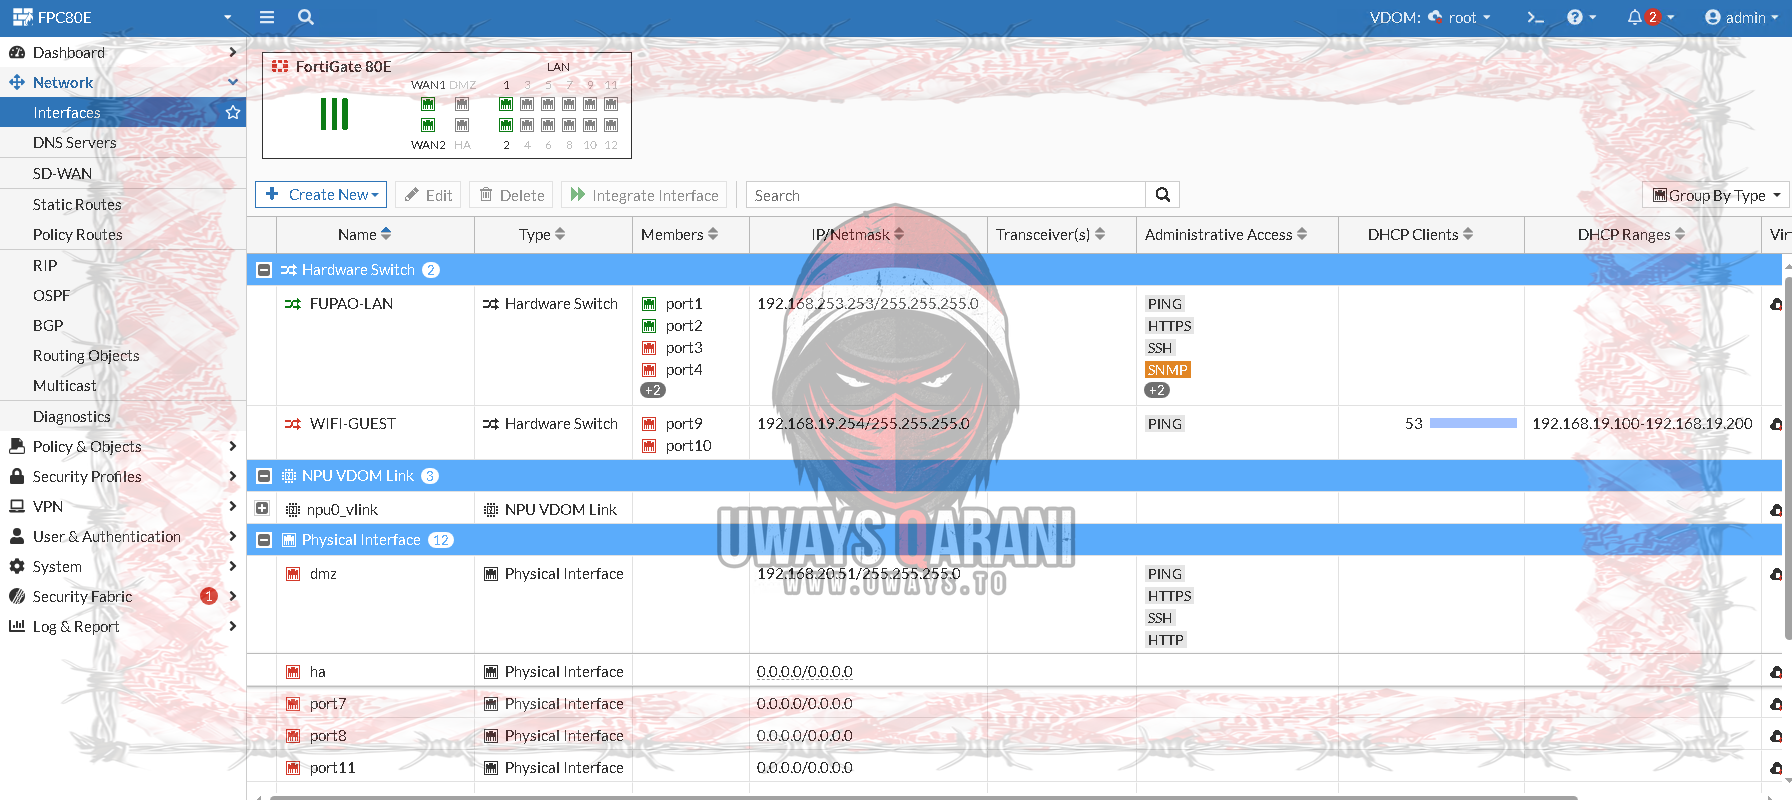The width and height of the screenshot is (1792, 800).
Task: Click the dmz physical interface icon
Action: click(293, 574)
